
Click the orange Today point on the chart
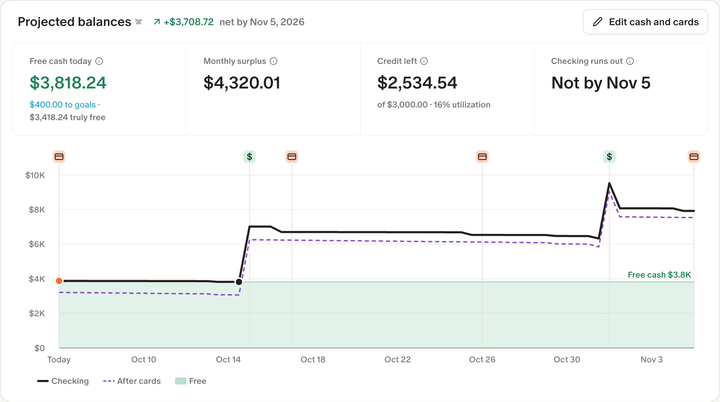pyautogui.click(x=59, y=281)
